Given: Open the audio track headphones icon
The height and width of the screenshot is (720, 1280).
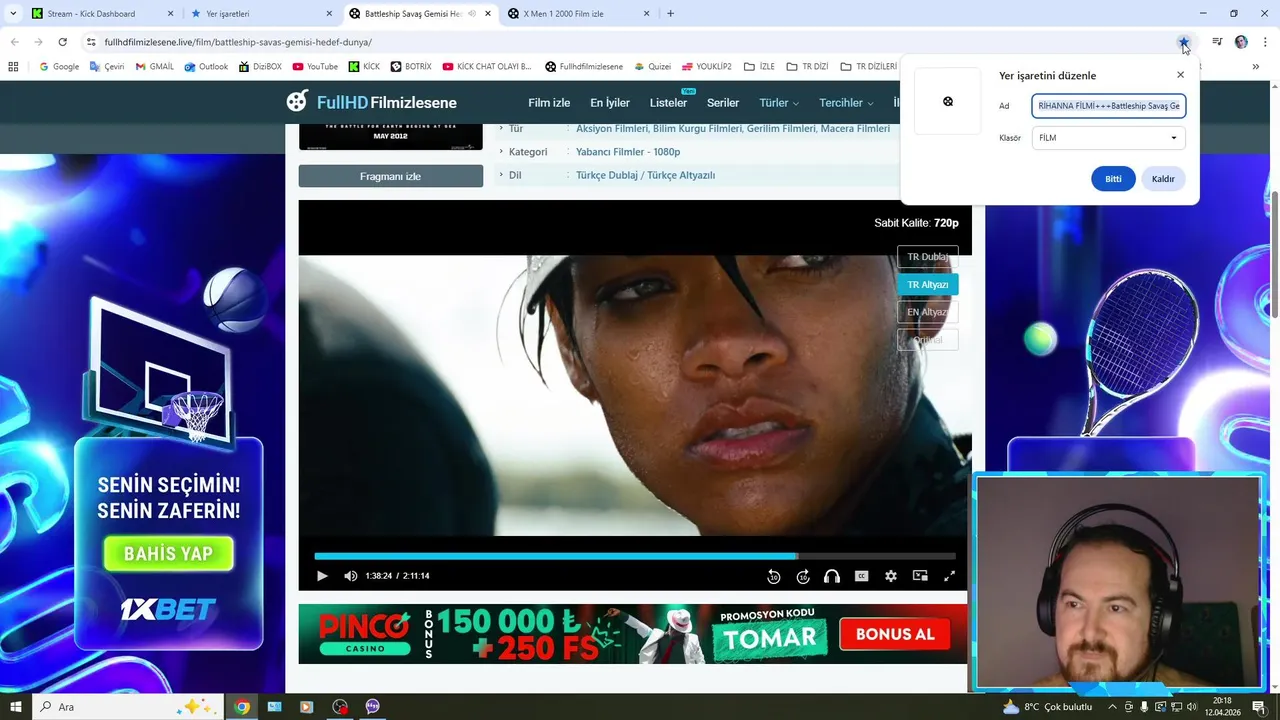Looking at the screenshot, I should (832, 576).
